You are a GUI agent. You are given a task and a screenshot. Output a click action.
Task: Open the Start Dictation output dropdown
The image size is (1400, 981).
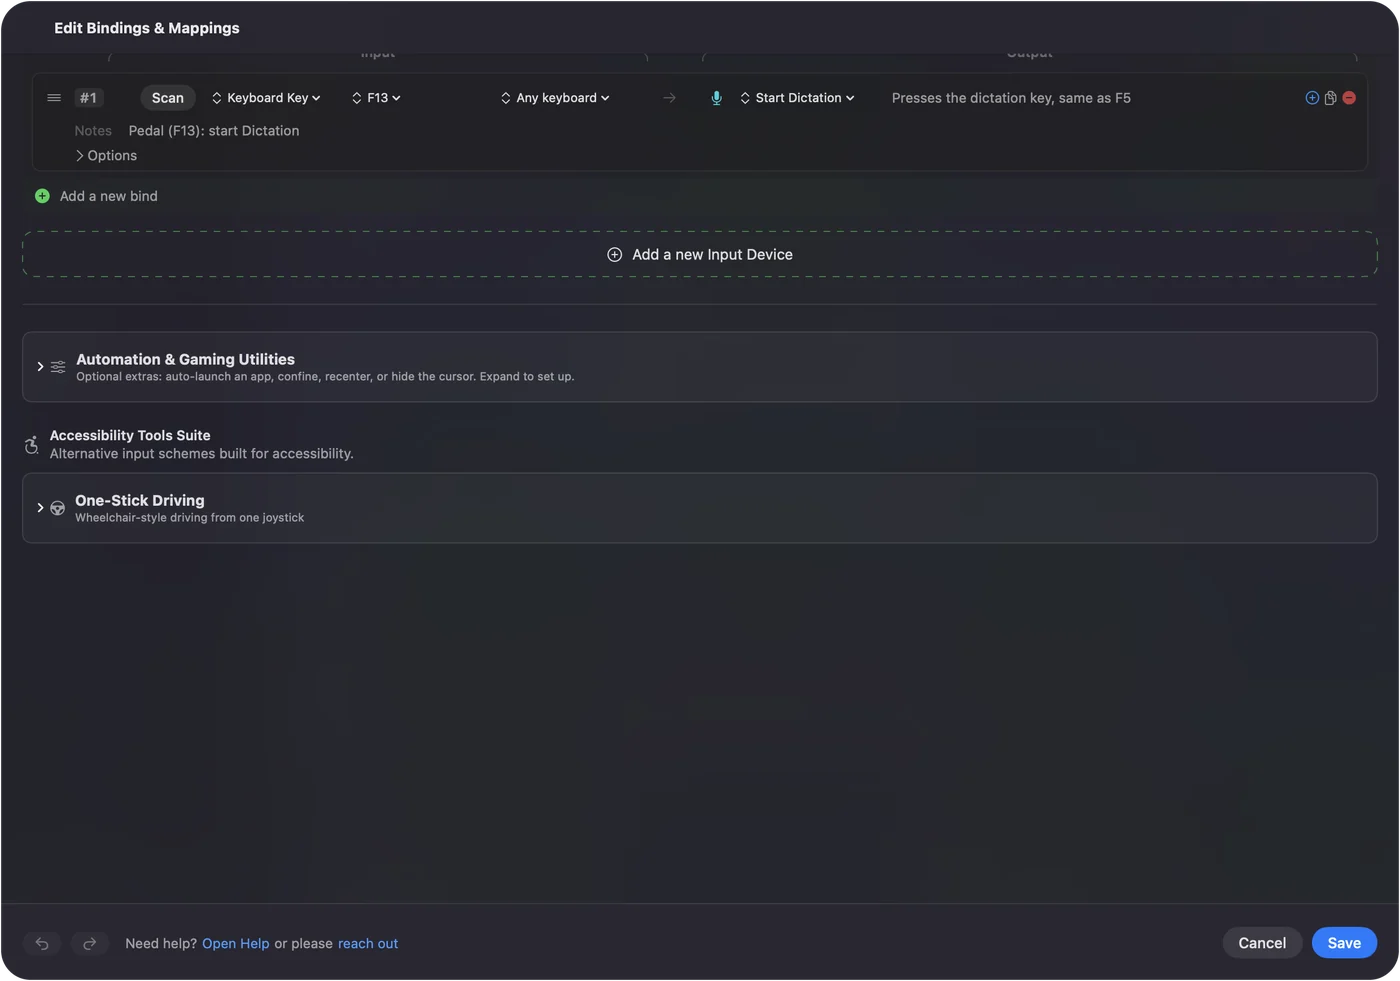pyautogui.click(x=797, y=98)
